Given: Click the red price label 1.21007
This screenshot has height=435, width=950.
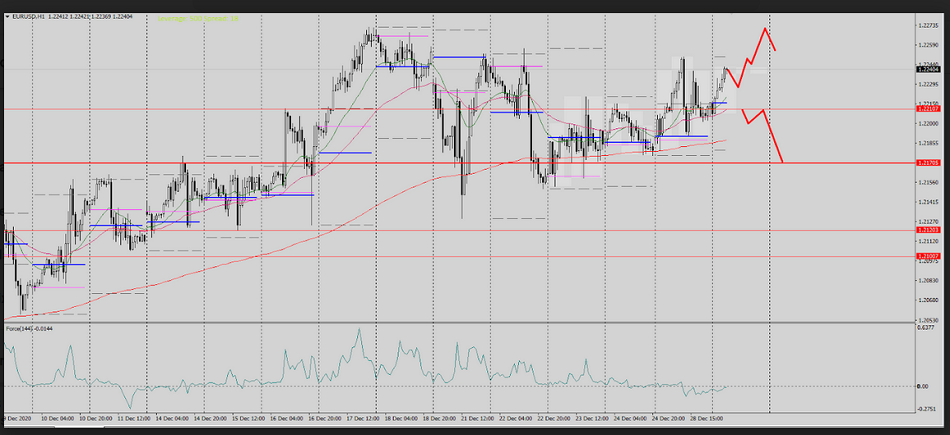Looking at the screenshot, I should click(x=927, y=256).
